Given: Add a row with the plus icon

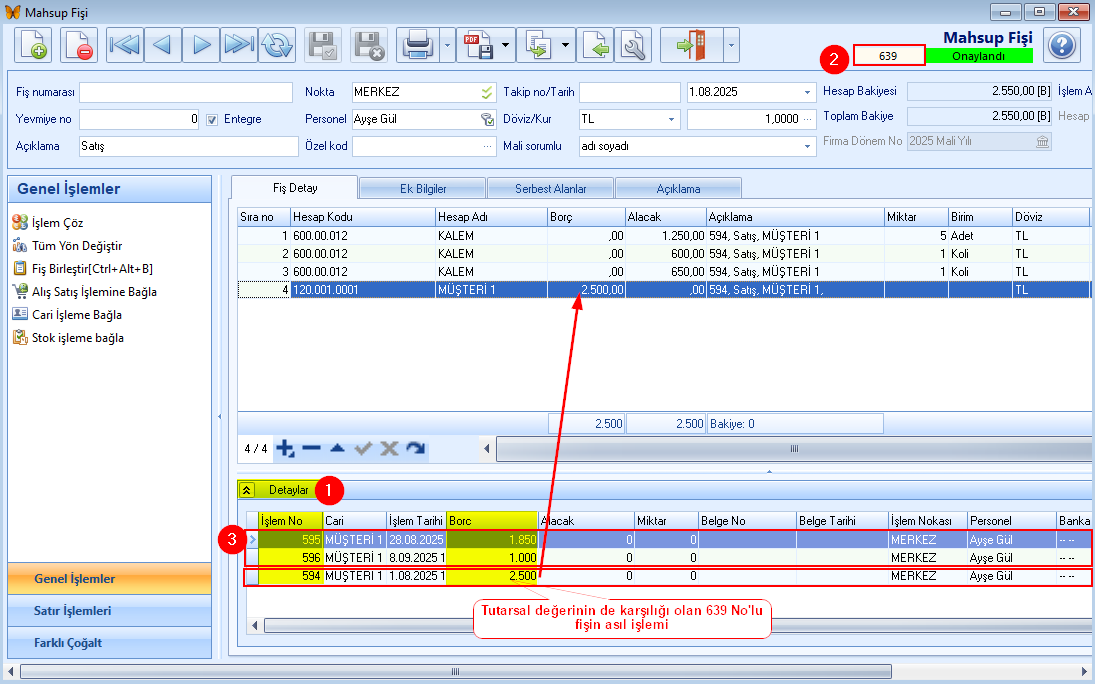Looking at the screenshot, I should (285, 449).
